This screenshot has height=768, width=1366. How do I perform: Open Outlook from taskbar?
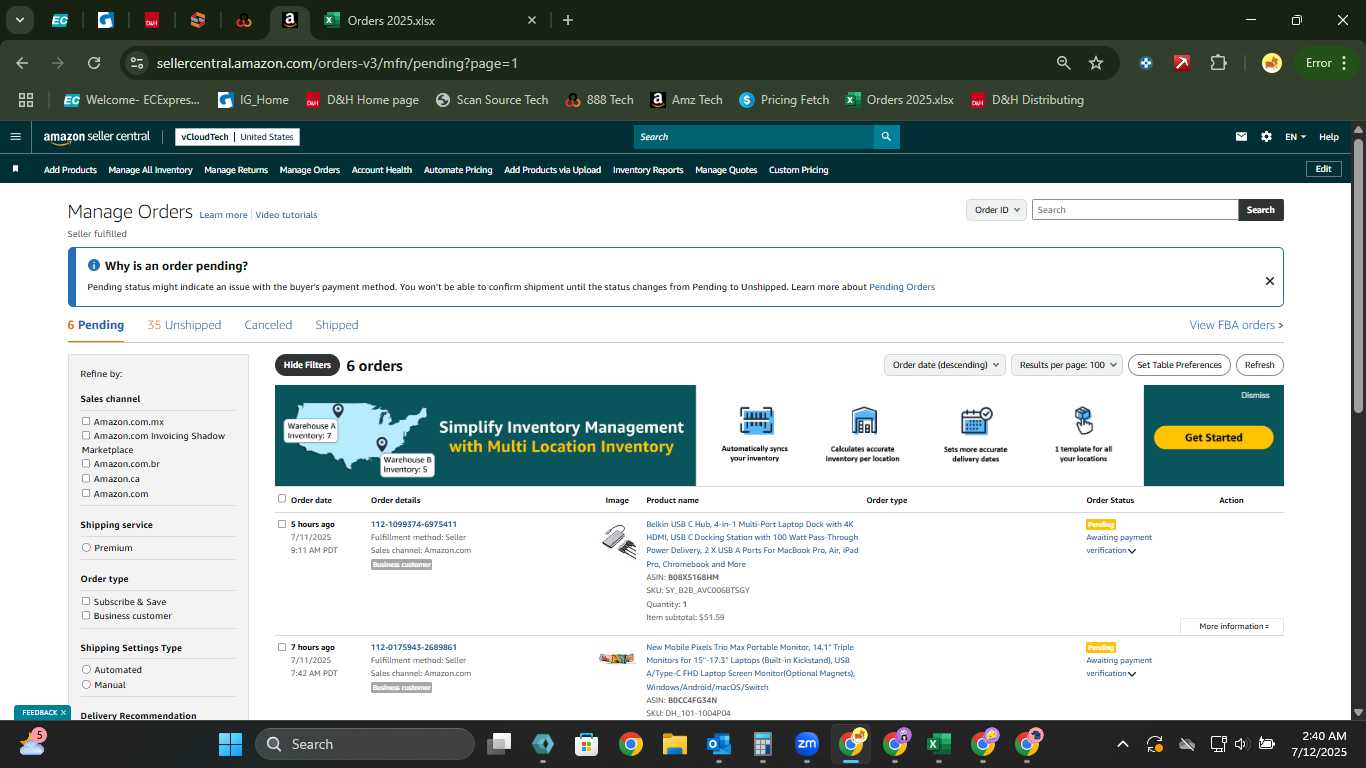click(718, 744)
